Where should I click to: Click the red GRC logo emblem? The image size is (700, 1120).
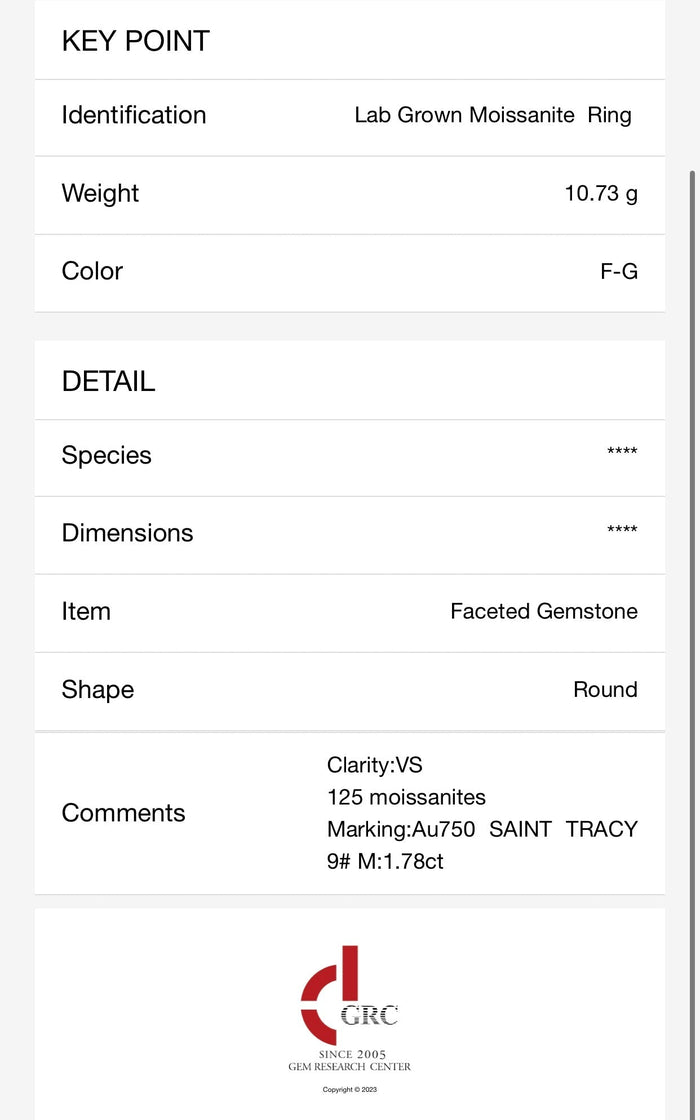(x=349, y=995)
